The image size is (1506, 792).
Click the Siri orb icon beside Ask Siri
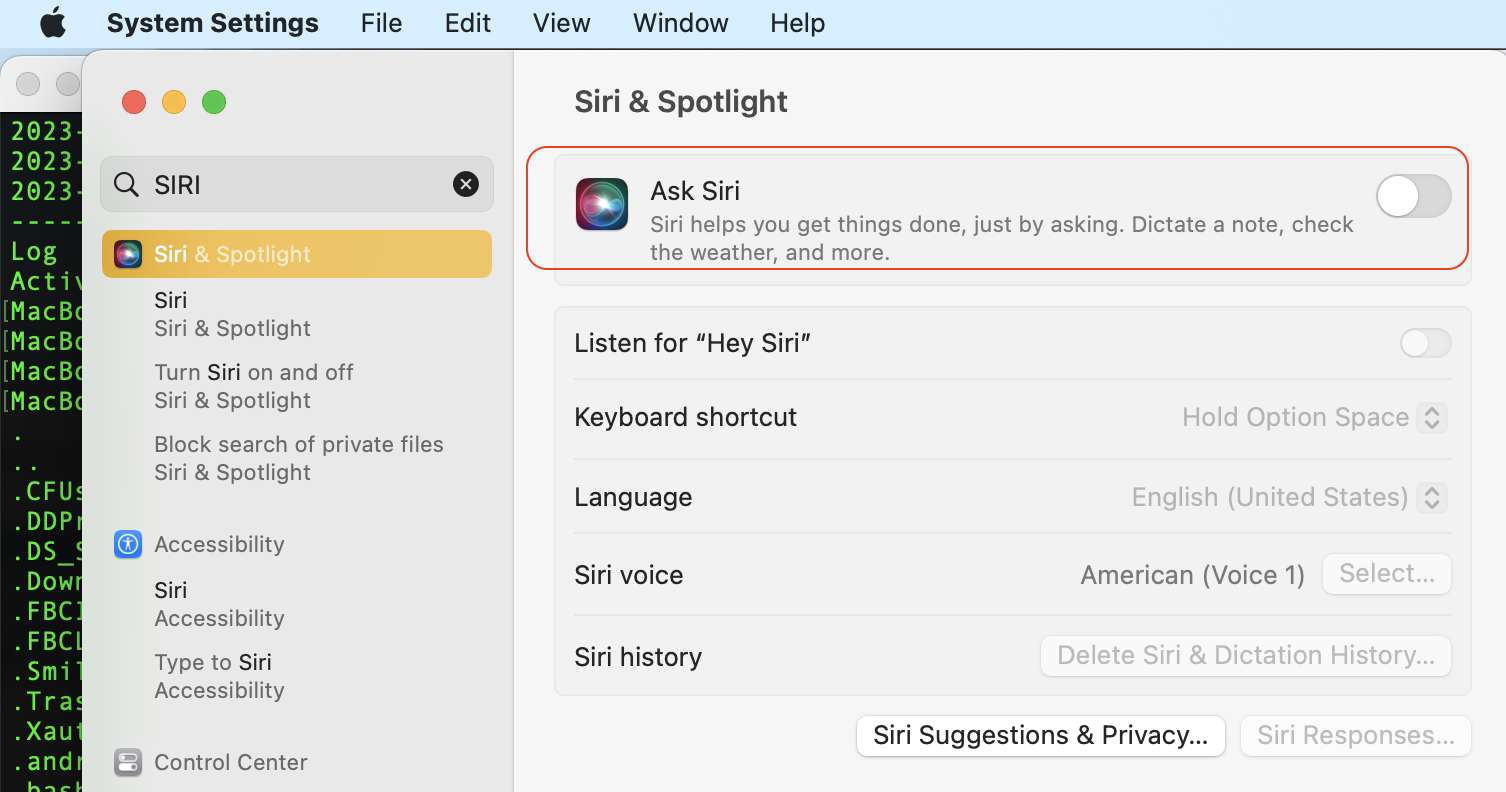coord(602,204)
